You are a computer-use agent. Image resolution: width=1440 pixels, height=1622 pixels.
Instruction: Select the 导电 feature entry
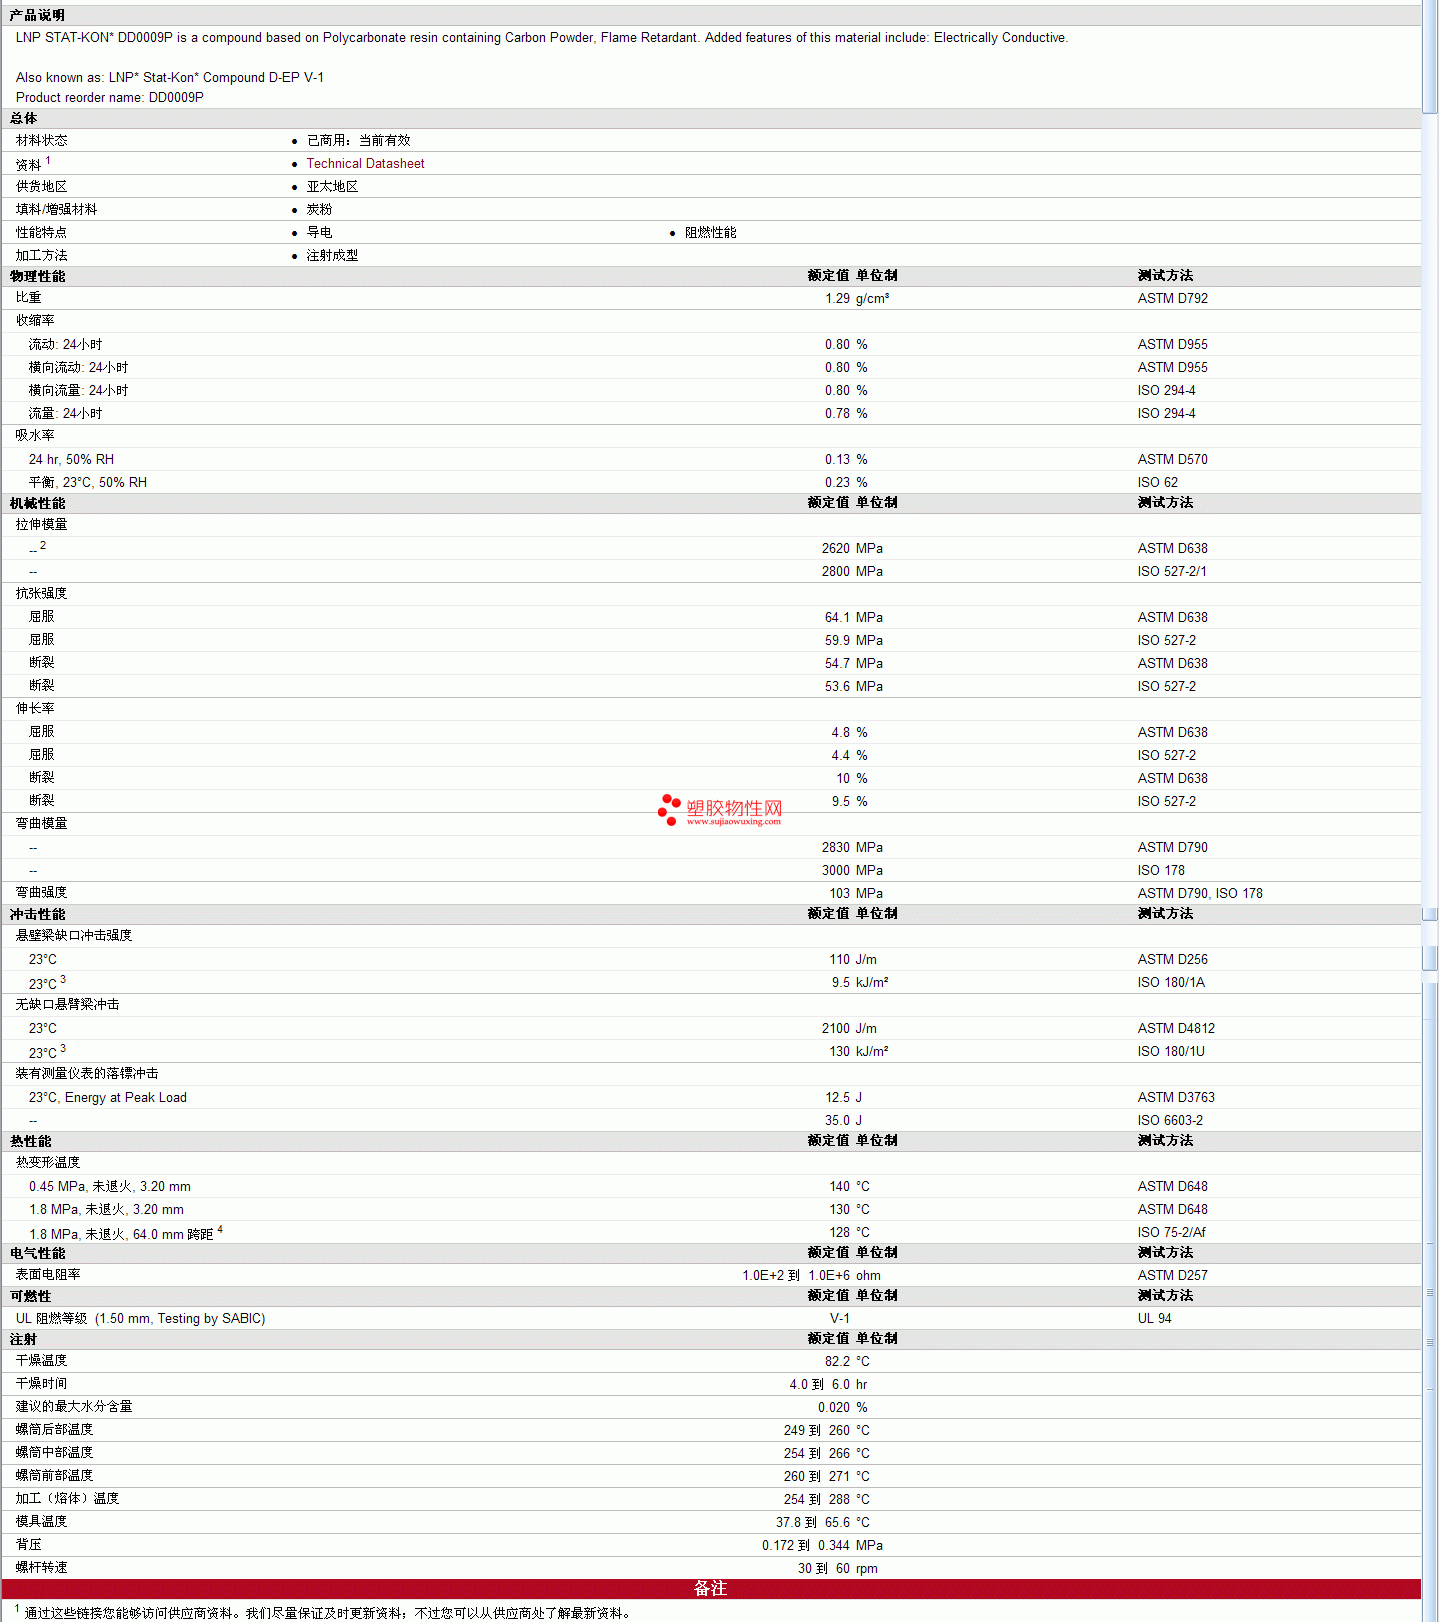pos(319,232)
